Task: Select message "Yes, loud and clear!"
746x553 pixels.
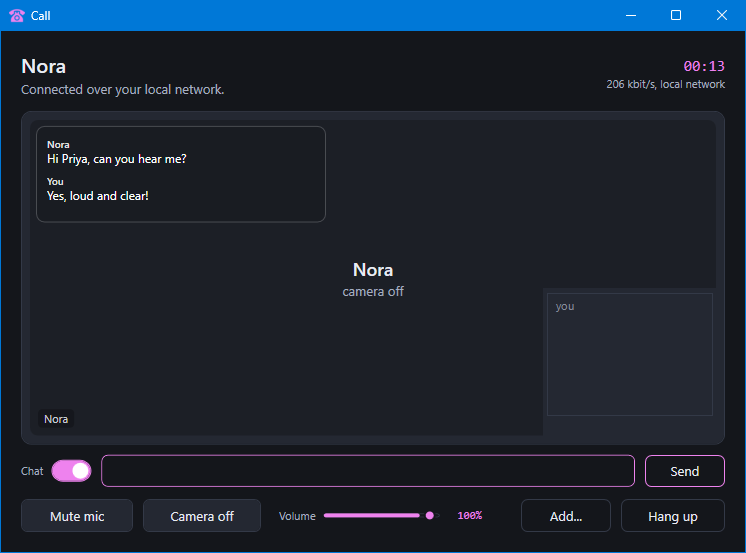Action: click(98, 196)
